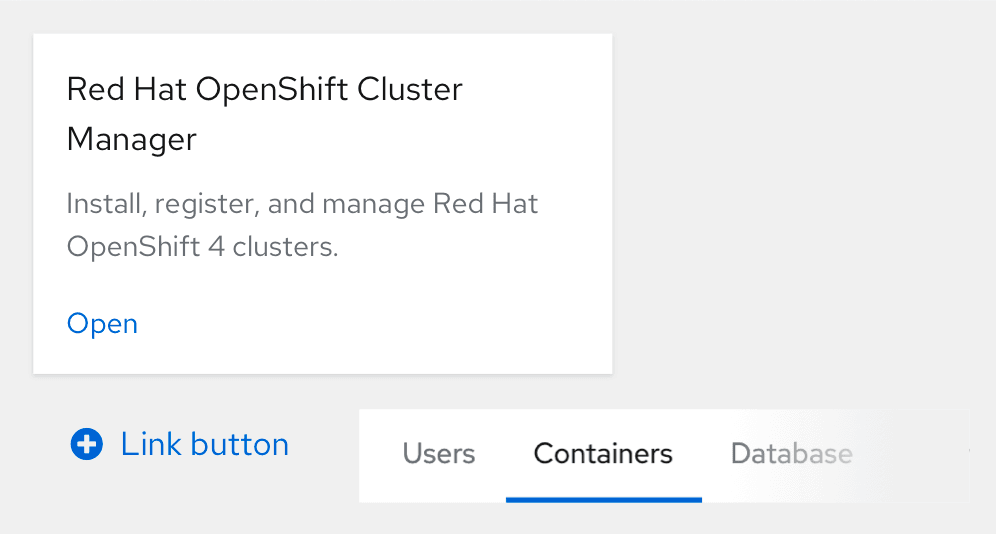The width and height of the screenshot is (996, 534).
Task: Click the "Link button" text
Action: [204, 444]
